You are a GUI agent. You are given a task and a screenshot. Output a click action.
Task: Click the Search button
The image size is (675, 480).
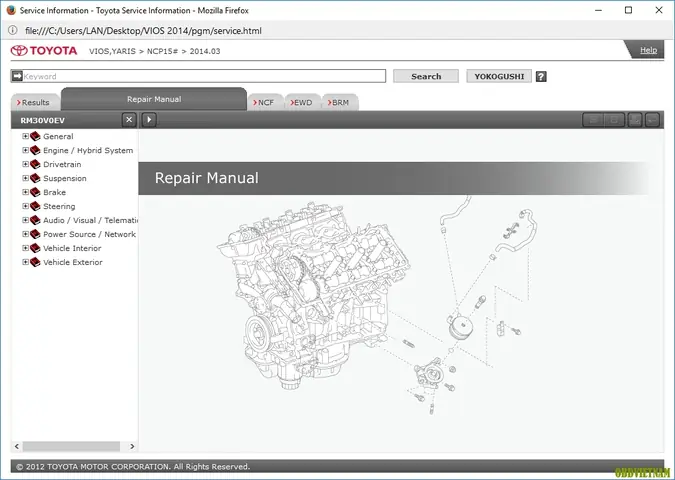point(426,76)
